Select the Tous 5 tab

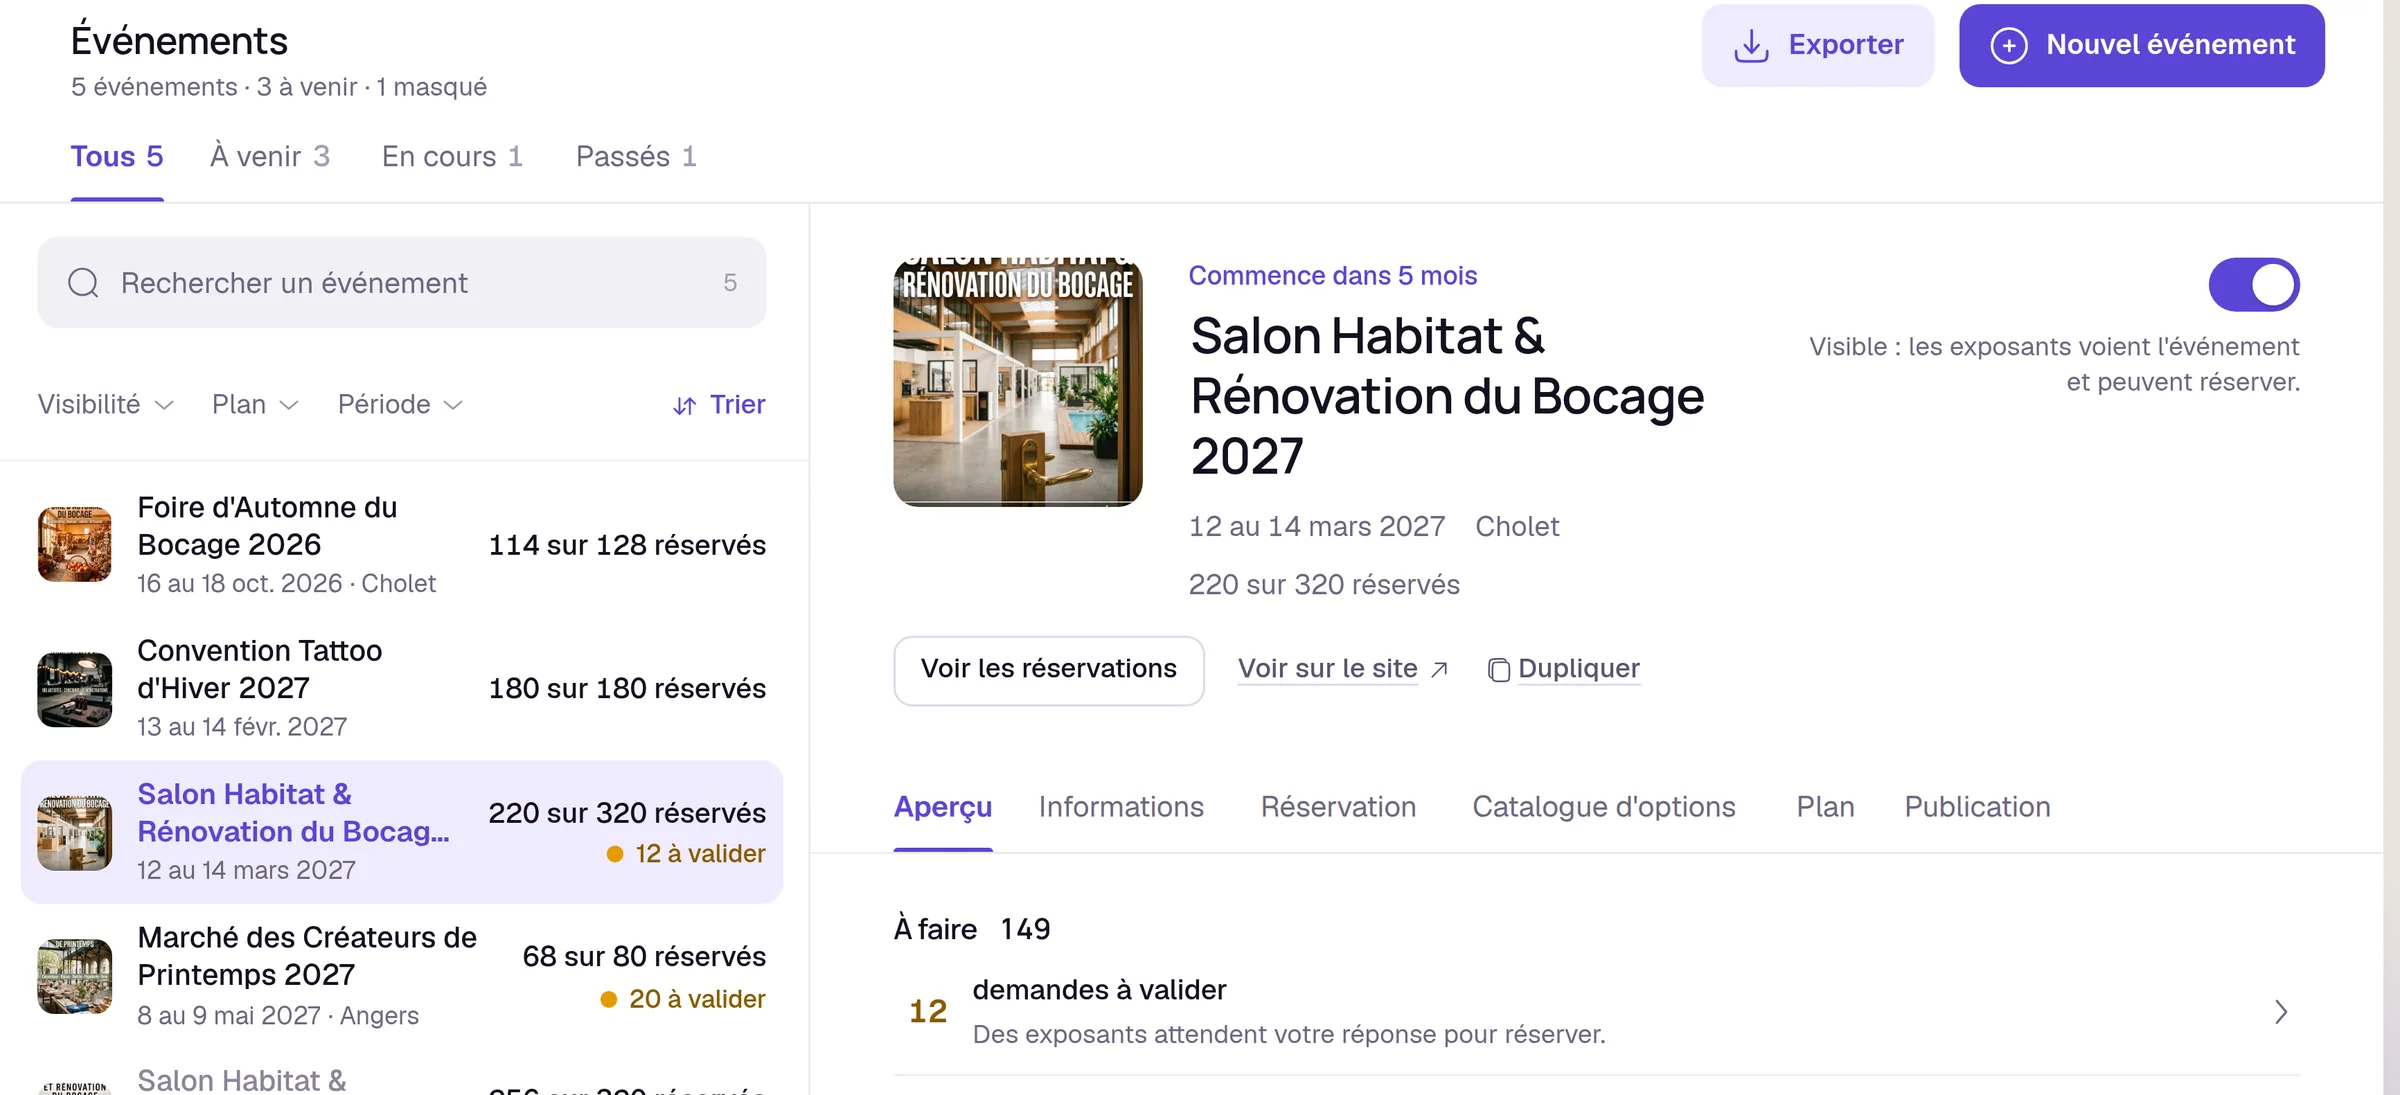tap(117, 157)
